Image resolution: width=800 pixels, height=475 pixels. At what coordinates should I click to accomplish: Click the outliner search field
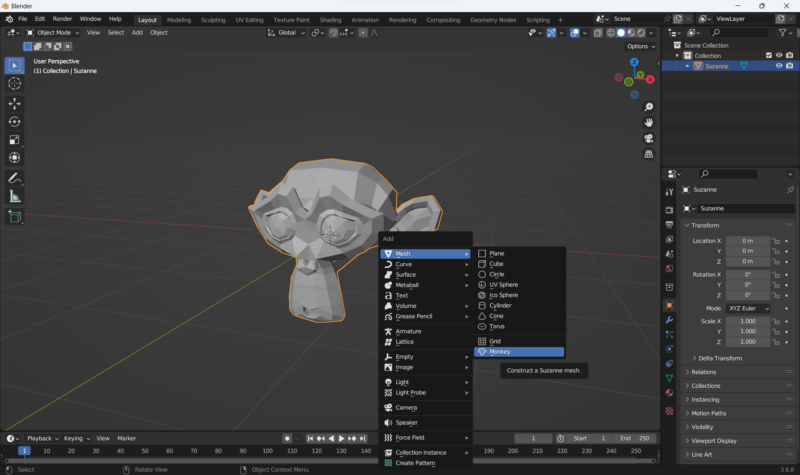point(739,33)
